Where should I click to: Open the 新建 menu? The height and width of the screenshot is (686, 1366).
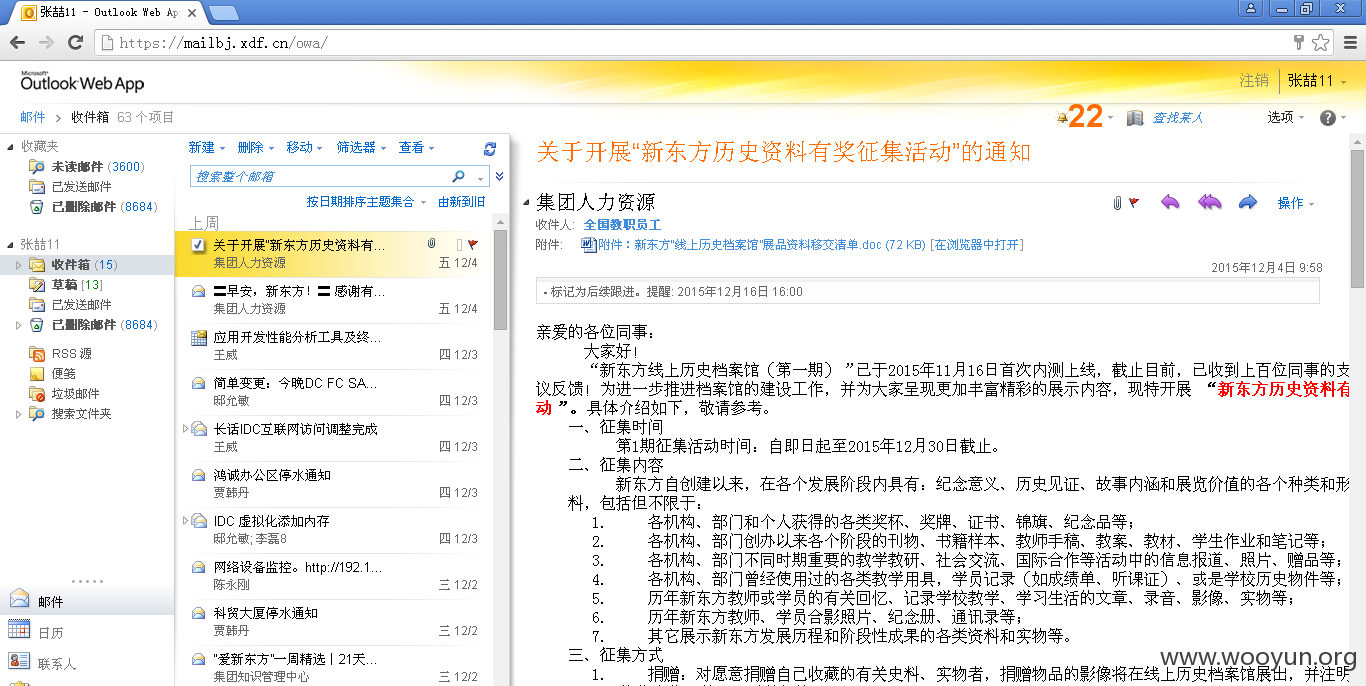[x=207, y=148]
